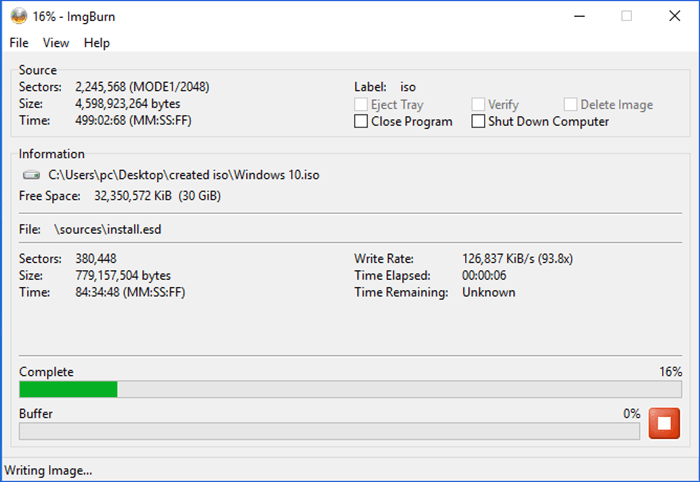Viewport: 700px width, 482px height.
Task: Click the Windows 10.iso destination path
Action: (x=185, y=175)
